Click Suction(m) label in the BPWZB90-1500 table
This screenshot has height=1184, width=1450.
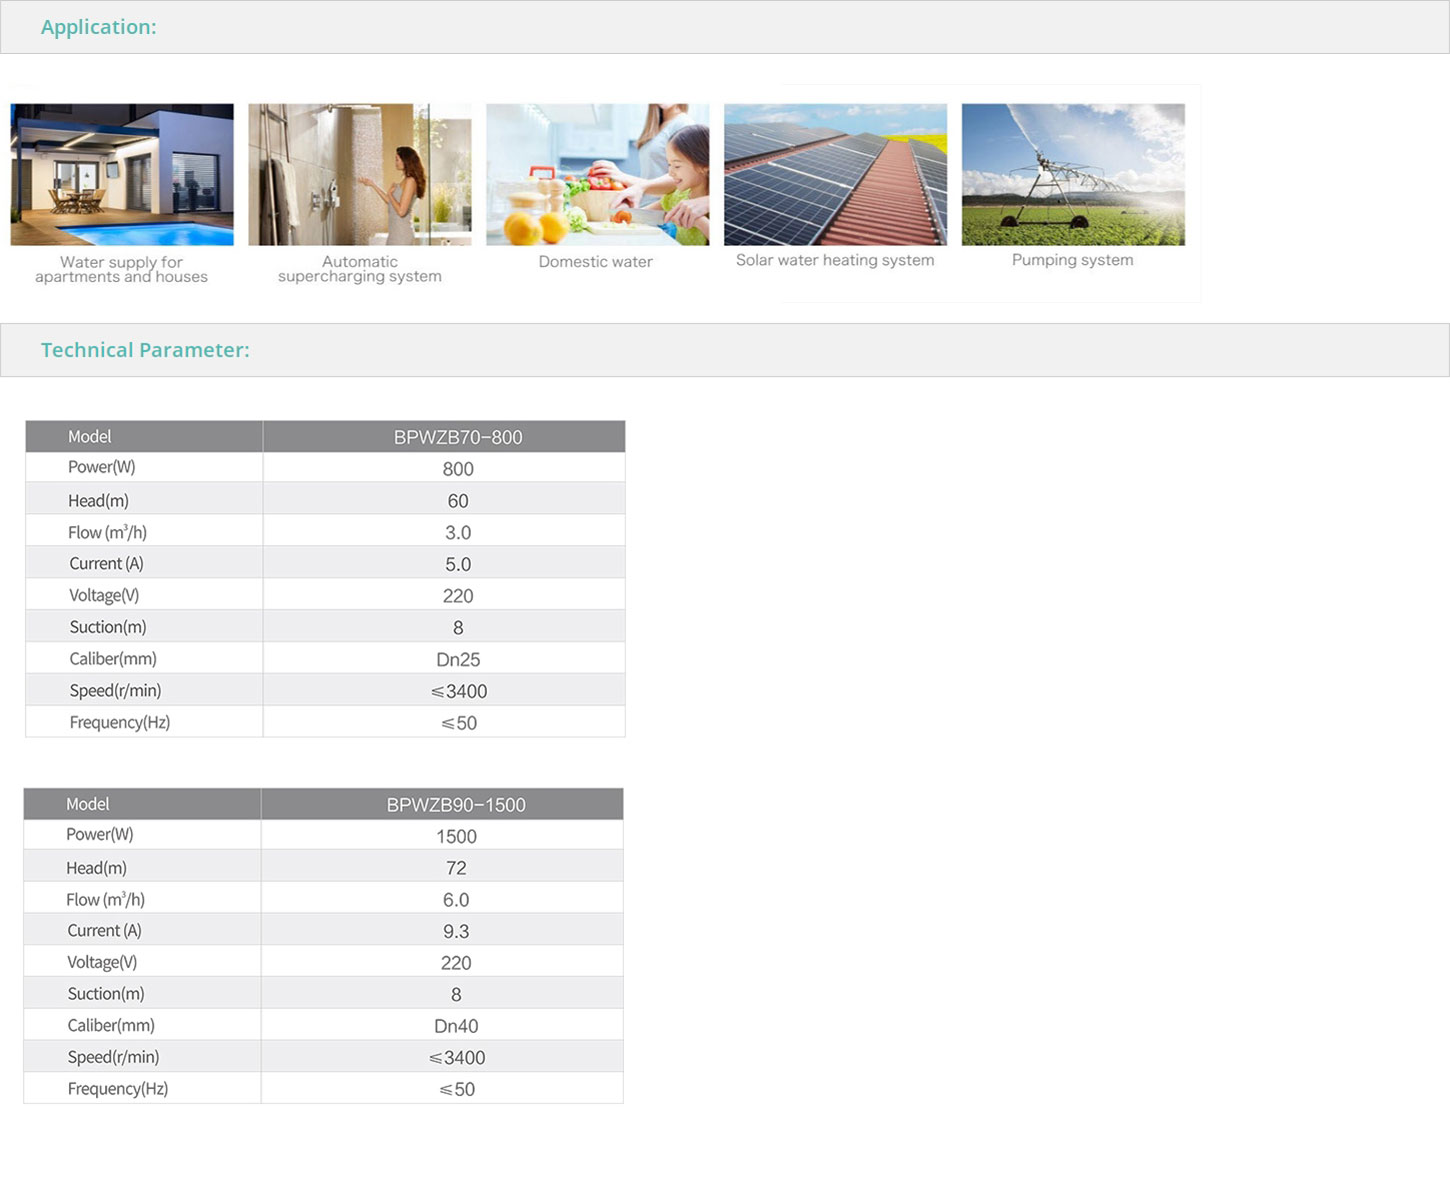[x=106, y=994]
